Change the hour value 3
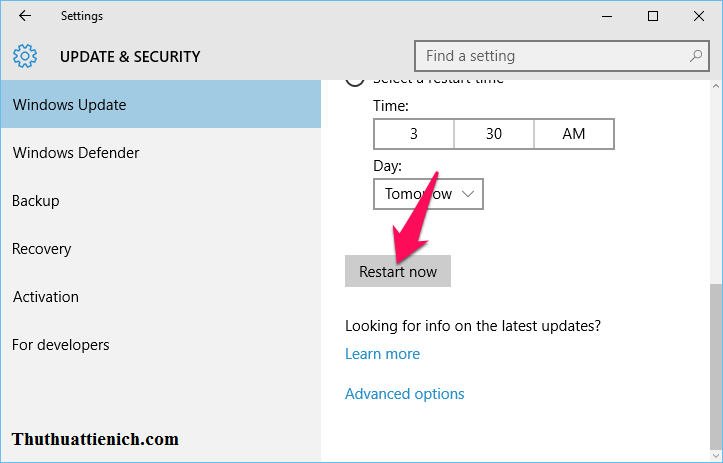This screenshot has width=723, height=463. [414, 134]
